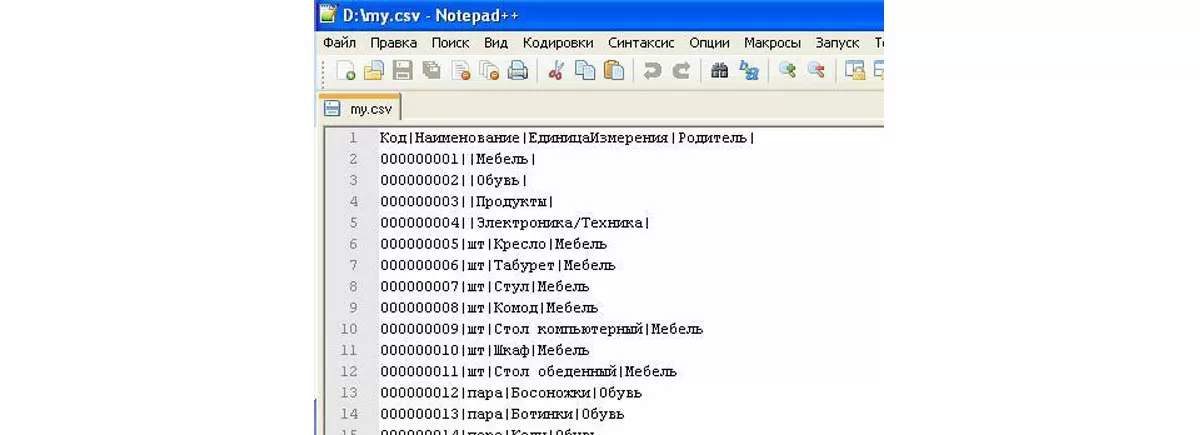Viewport: 1200px width, 435px height.
Task: Open the Вид menu
Action: 496,43
